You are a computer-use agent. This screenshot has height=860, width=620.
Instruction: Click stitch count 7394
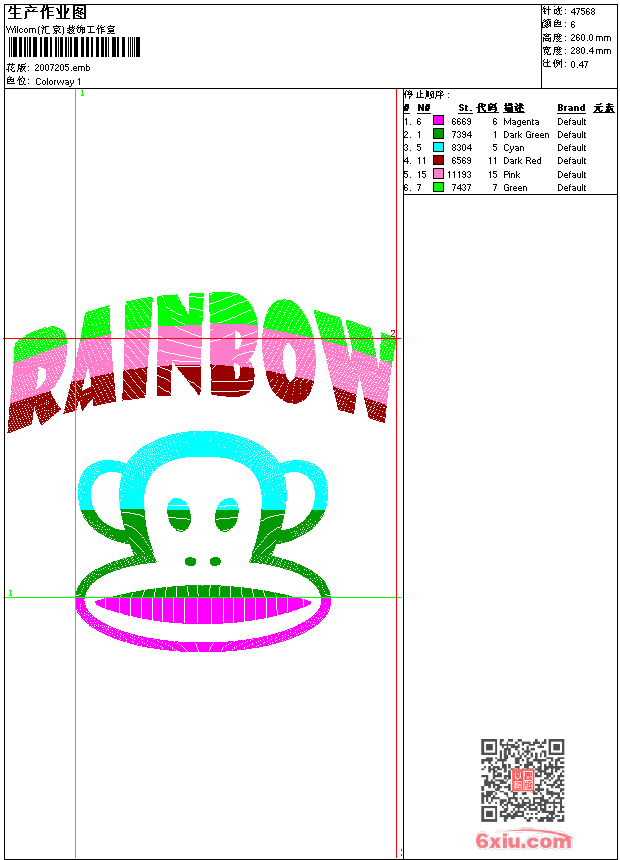[461, 135]
